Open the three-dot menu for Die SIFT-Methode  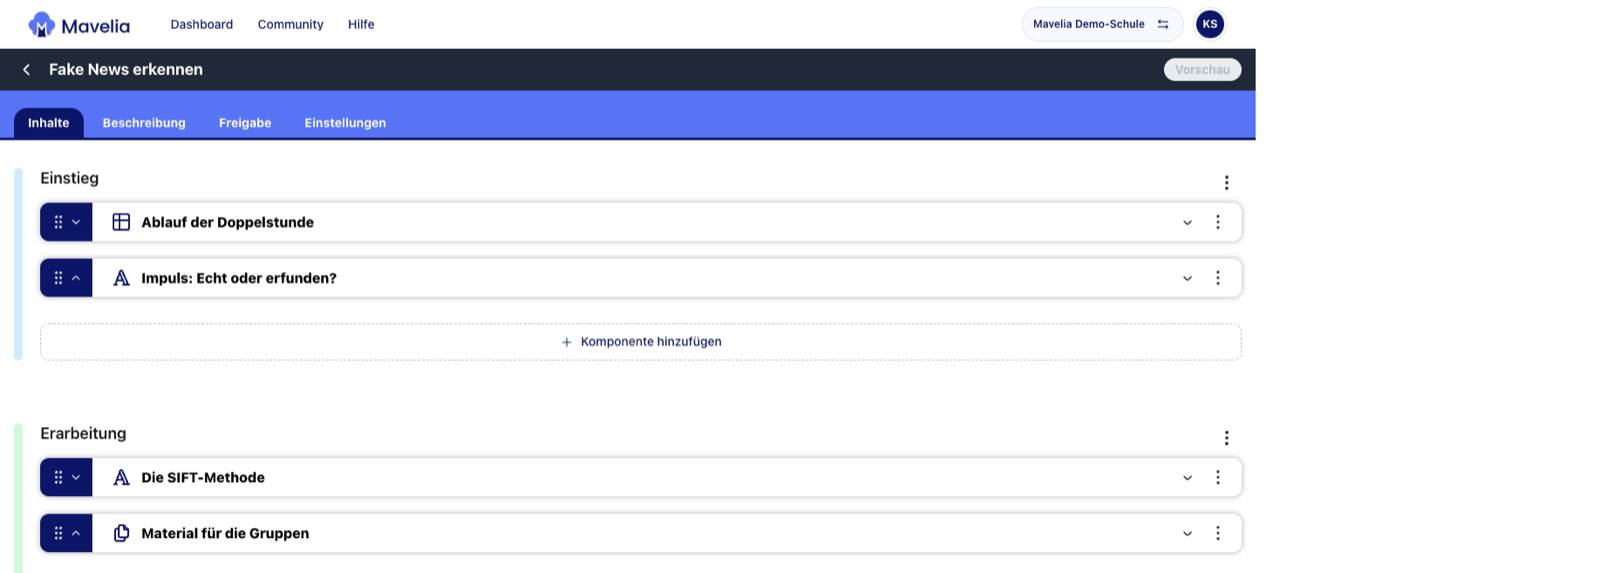point(1217,477)
